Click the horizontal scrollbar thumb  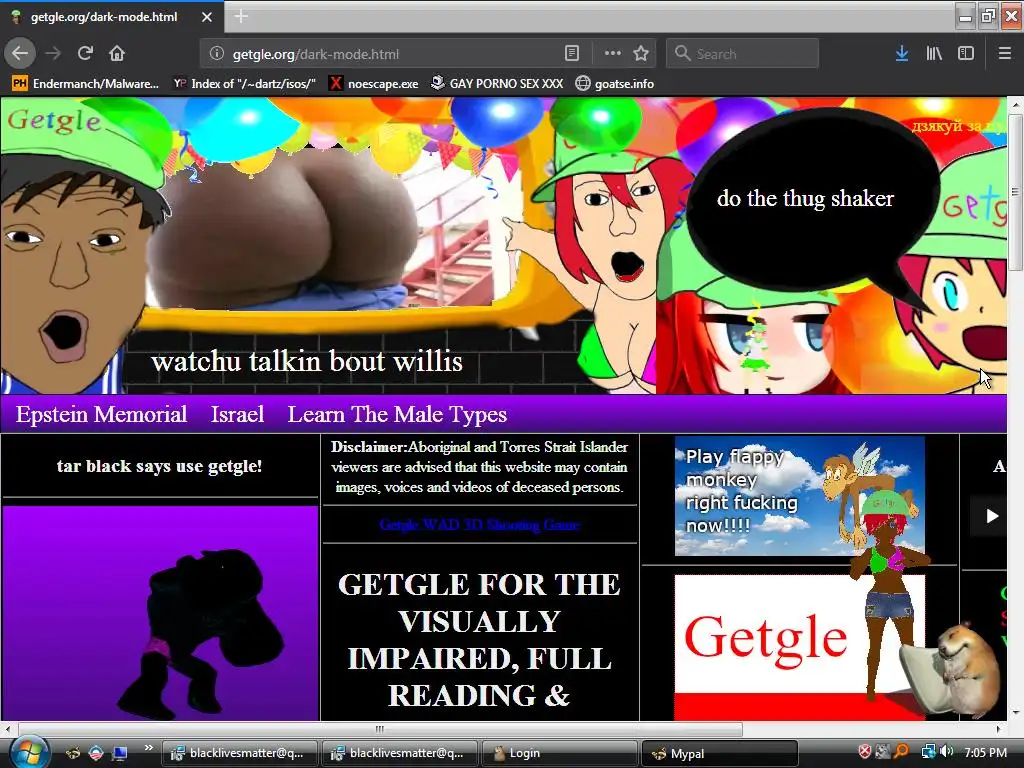[x=380, y=729]
